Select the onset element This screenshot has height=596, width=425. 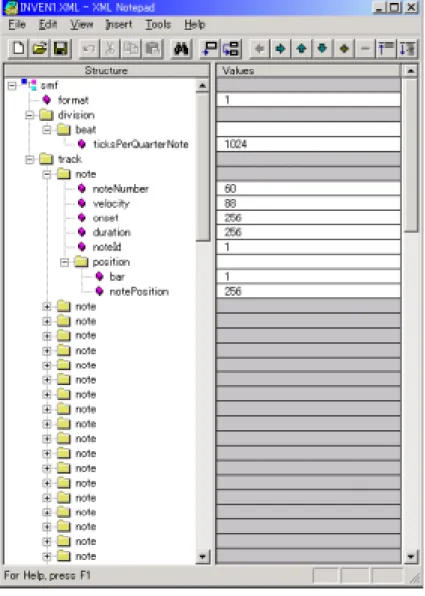tap(105, 218)
